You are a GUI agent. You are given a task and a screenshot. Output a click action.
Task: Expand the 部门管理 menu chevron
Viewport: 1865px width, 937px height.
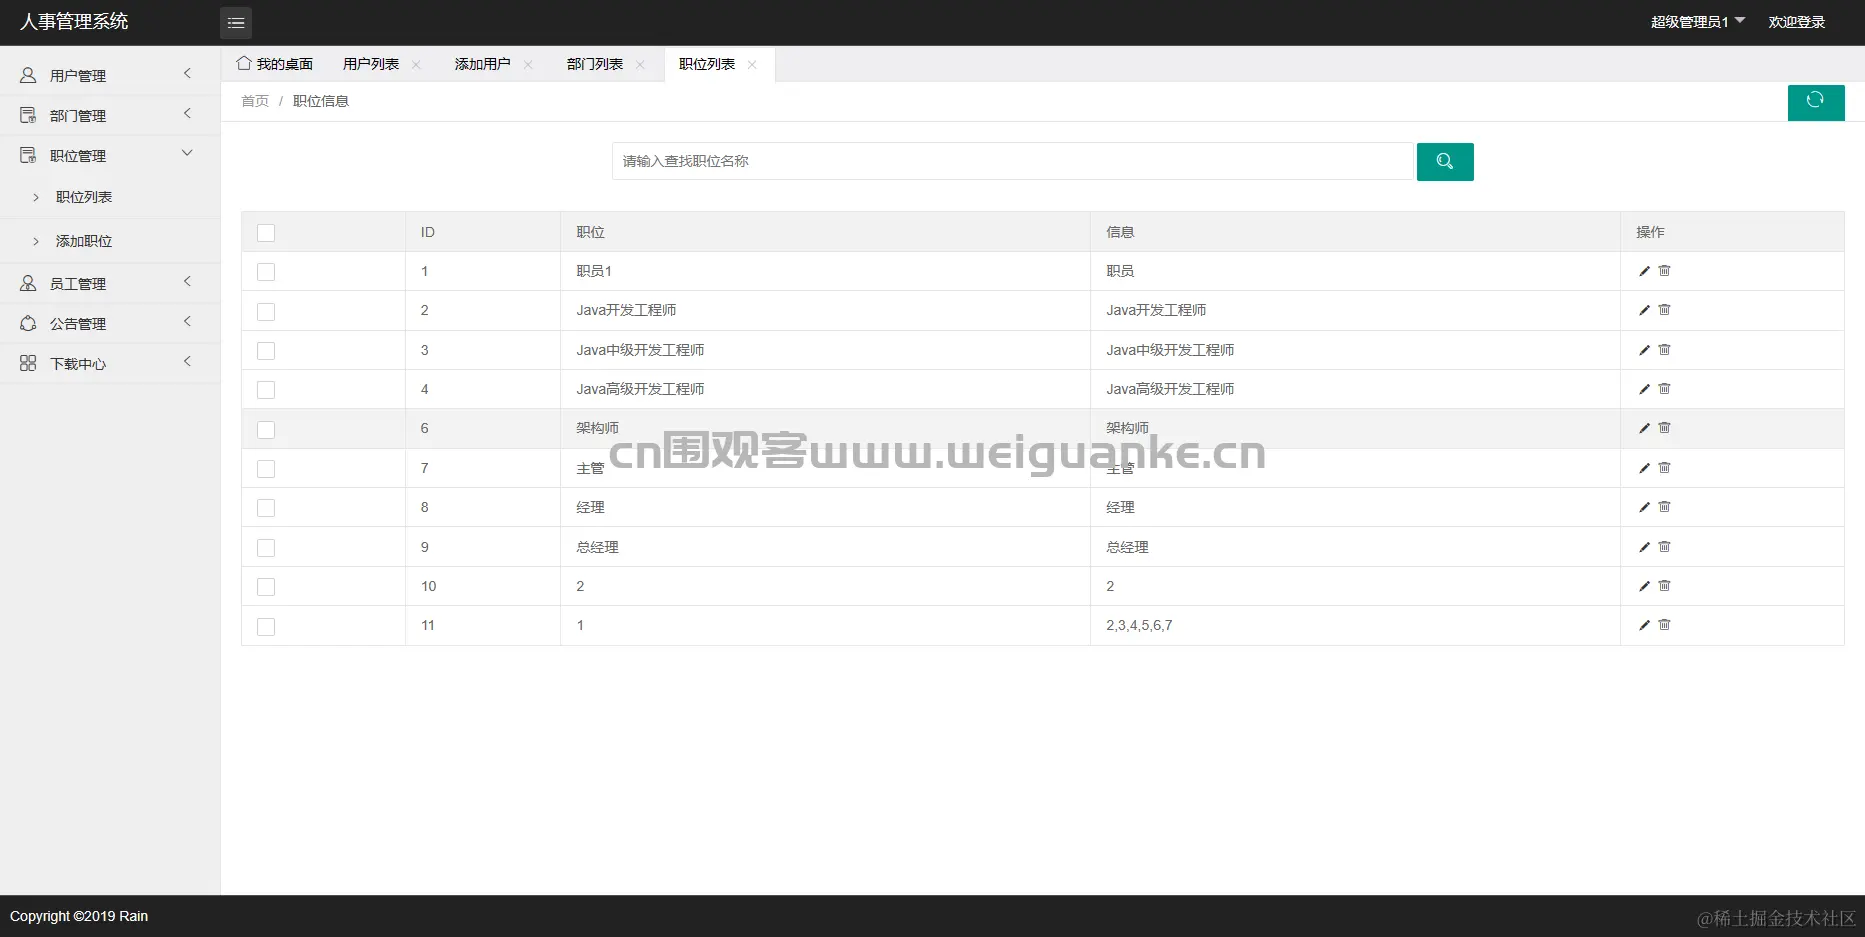pos(187,113)
